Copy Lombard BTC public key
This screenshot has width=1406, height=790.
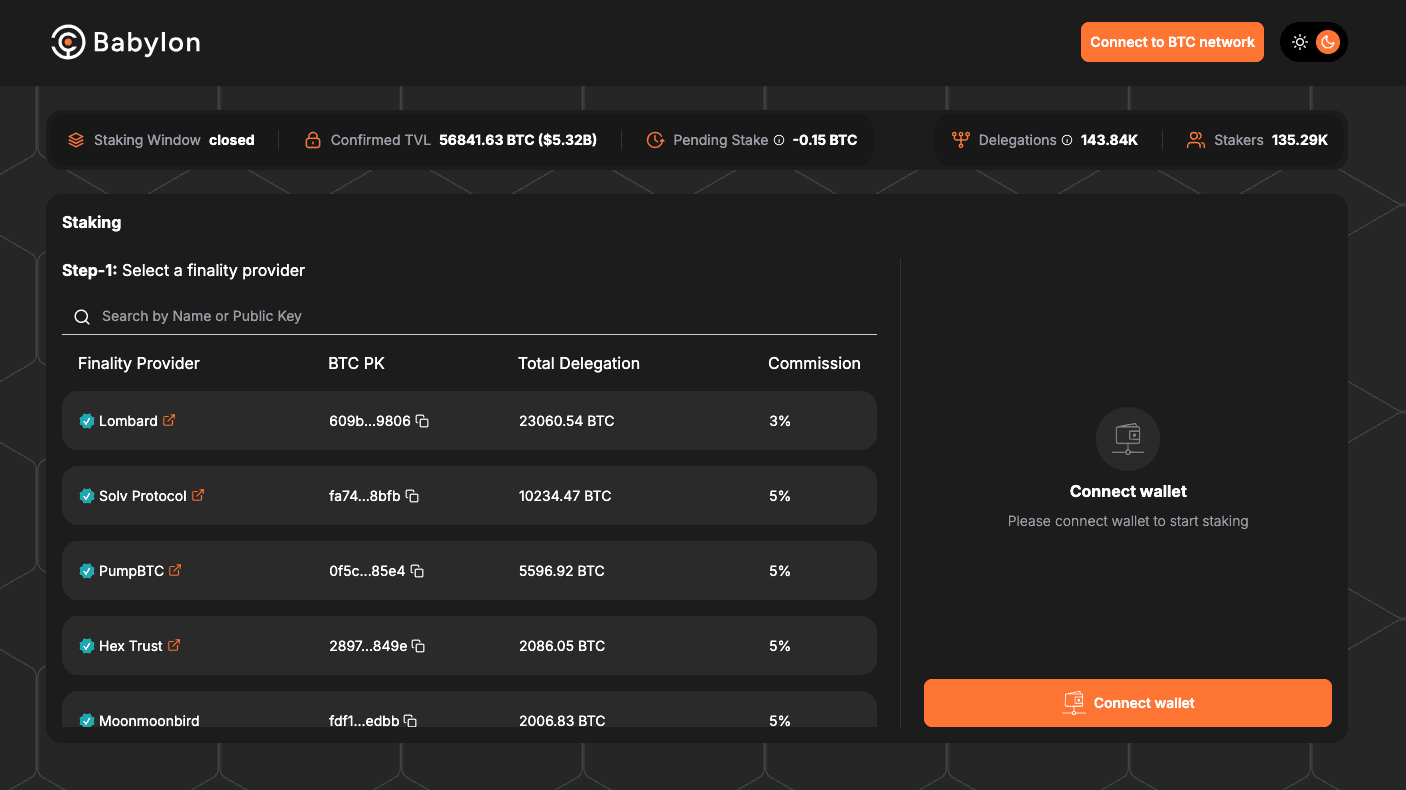pos(422,421)
